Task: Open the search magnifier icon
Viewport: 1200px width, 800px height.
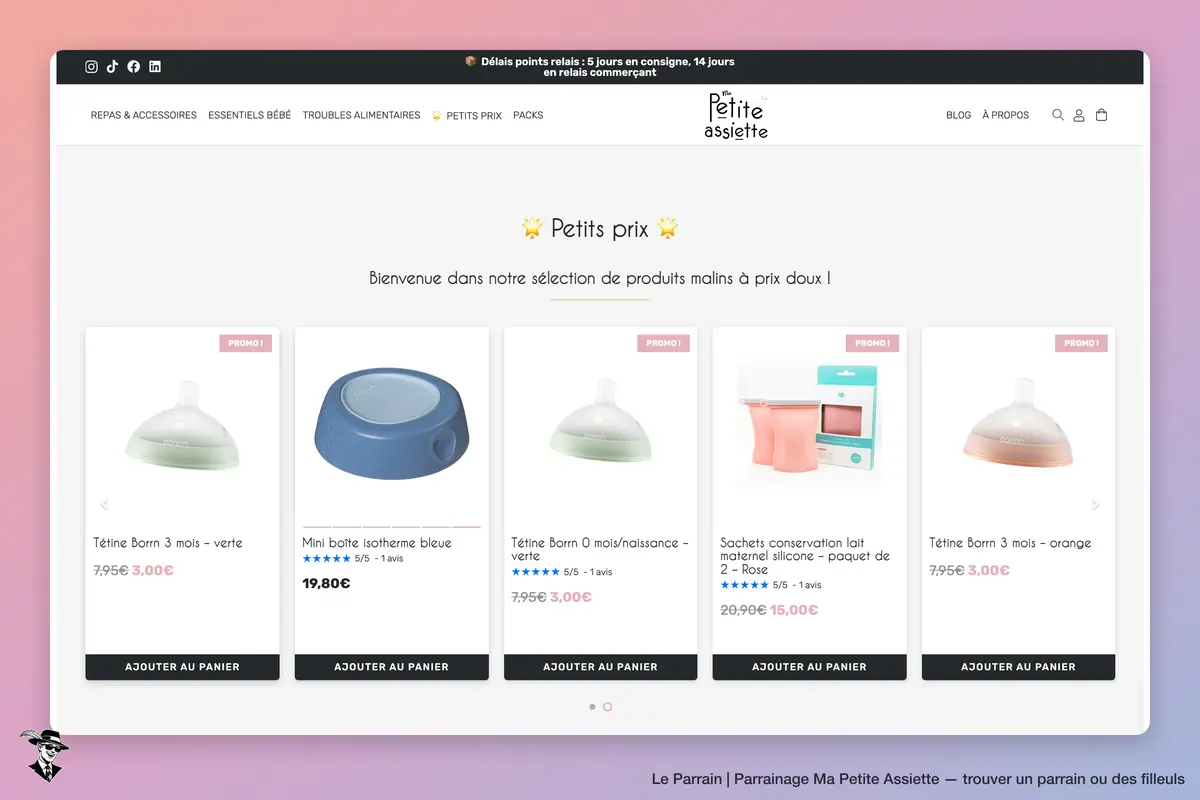Action: pyautogui.click(x=1058, y=115)
